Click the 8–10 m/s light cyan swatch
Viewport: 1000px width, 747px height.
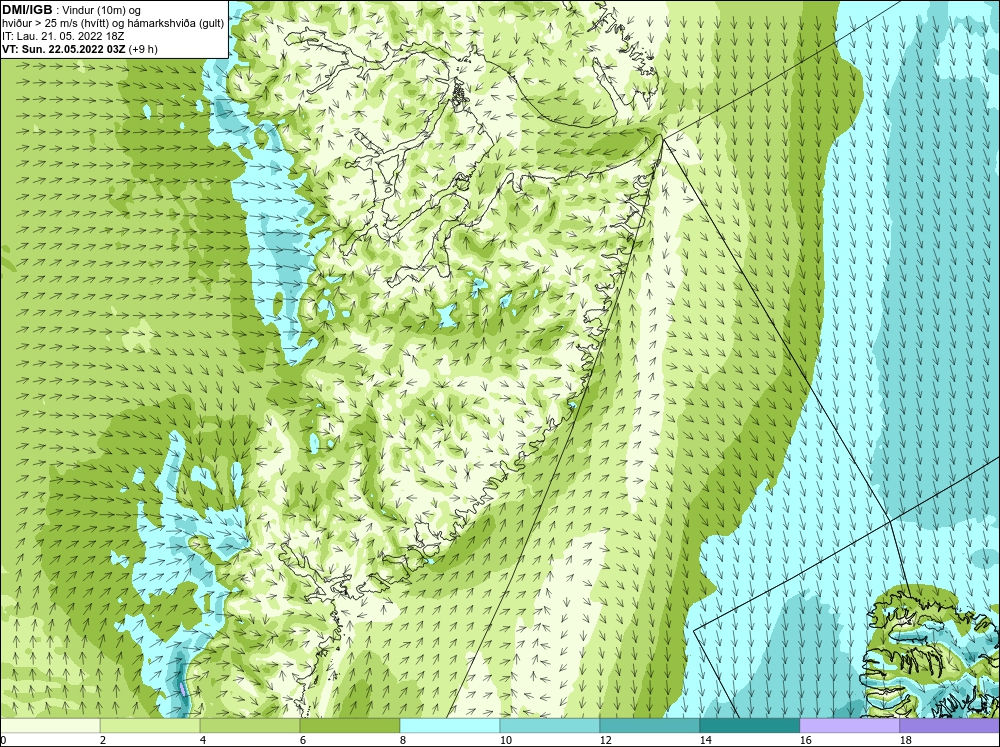point(450,725)
